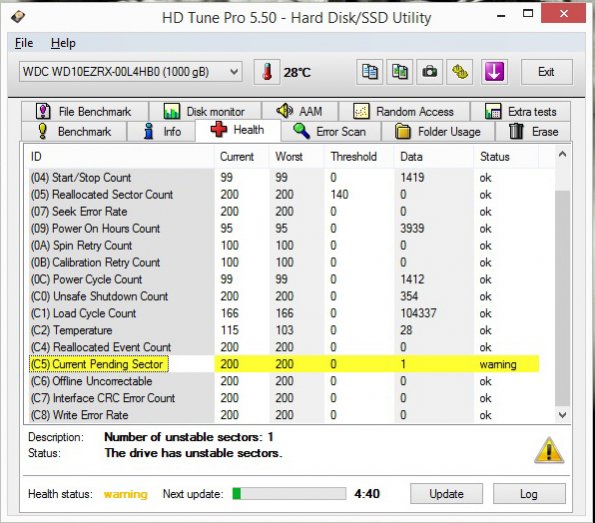Click the purple down-arrow minimize-to-tray icon
The image size is (595, 523).
494,72
